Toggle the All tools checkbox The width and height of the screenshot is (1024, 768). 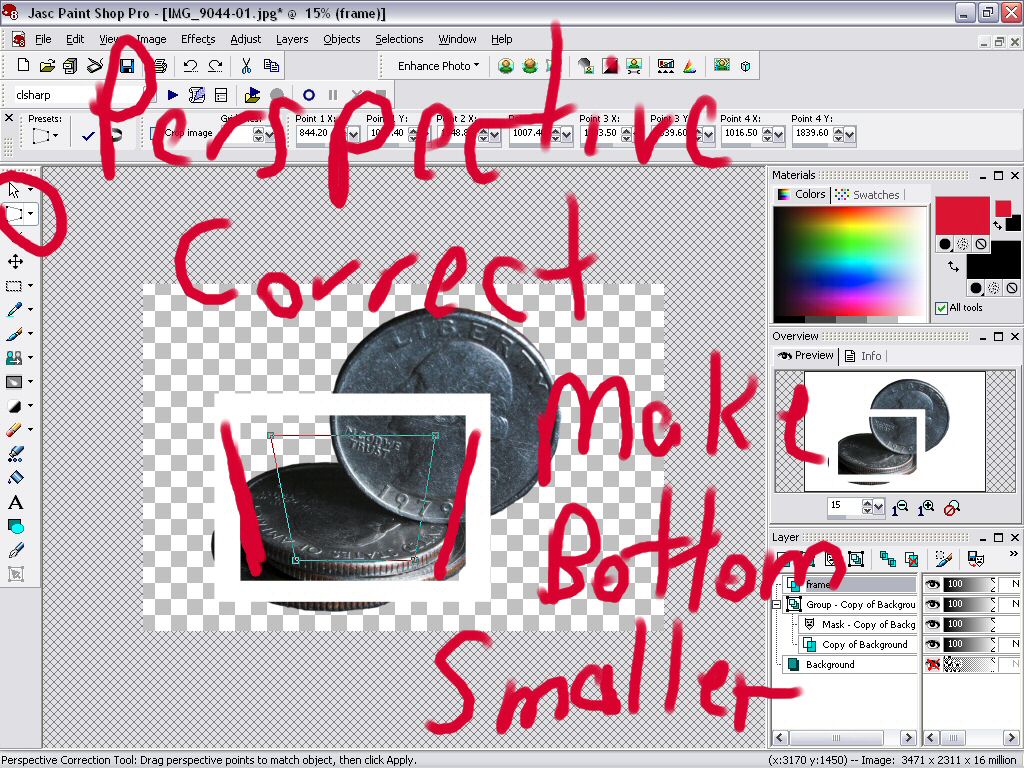pyautogui.click(x=941, y=308)
